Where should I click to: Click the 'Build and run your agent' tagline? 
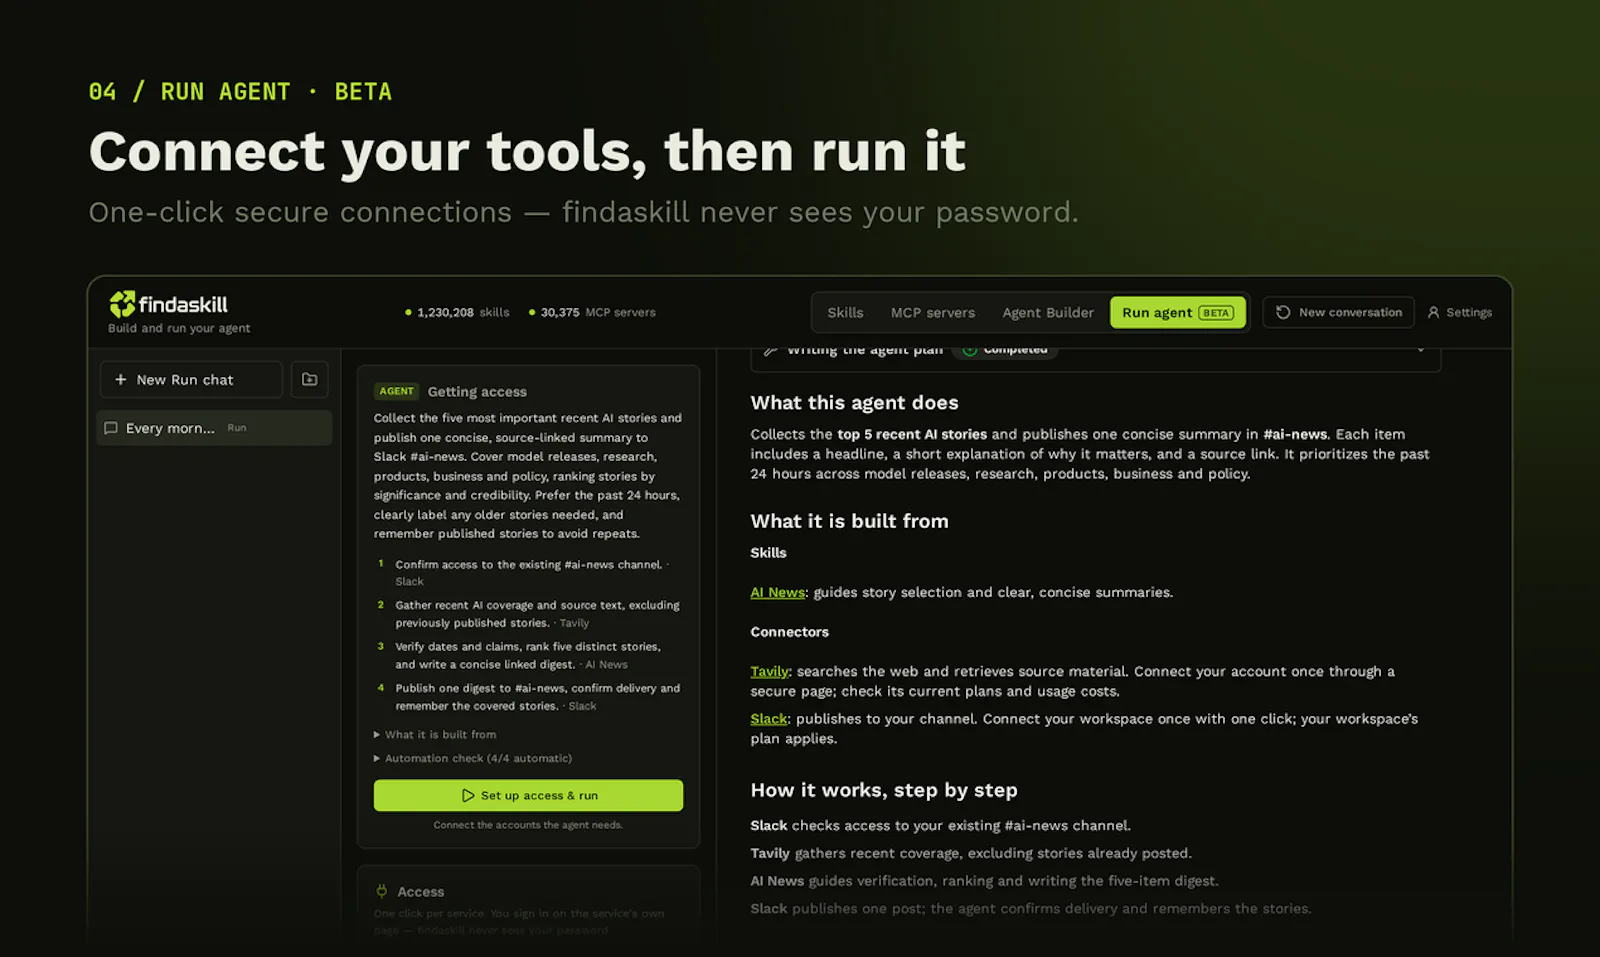(179, 328)
